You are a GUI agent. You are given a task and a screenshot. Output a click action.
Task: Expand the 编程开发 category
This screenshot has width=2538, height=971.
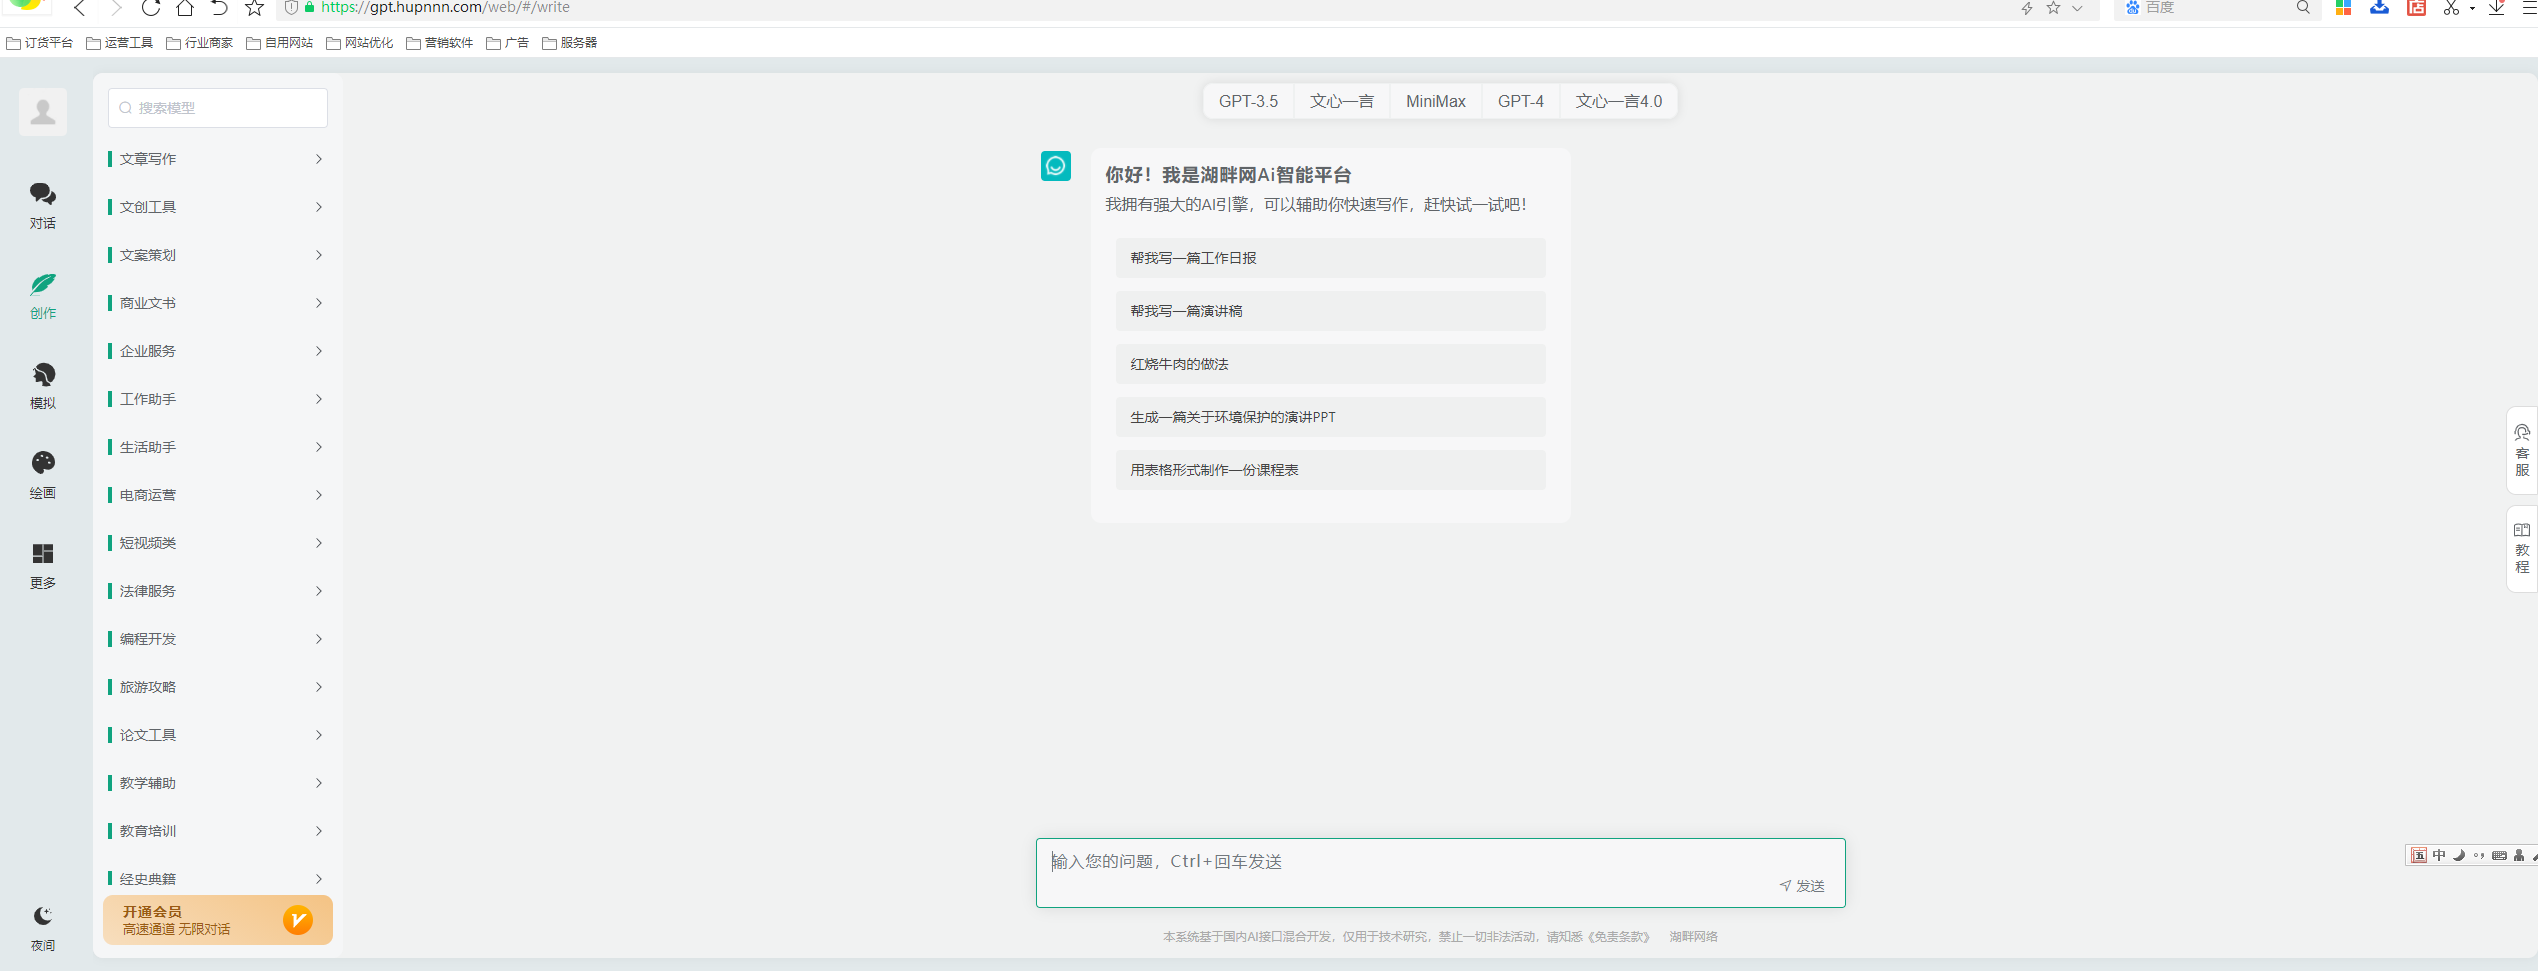tap(217, 639)
